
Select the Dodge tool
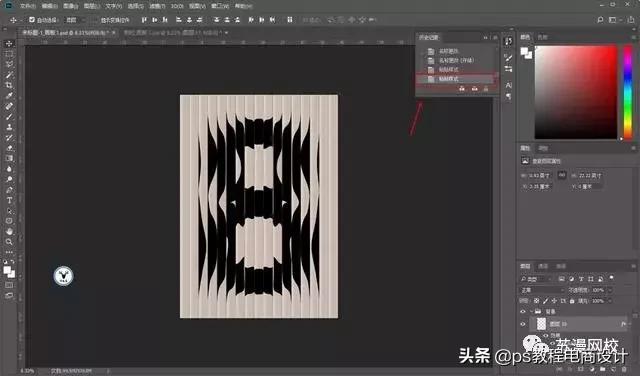tap(9, 179)
